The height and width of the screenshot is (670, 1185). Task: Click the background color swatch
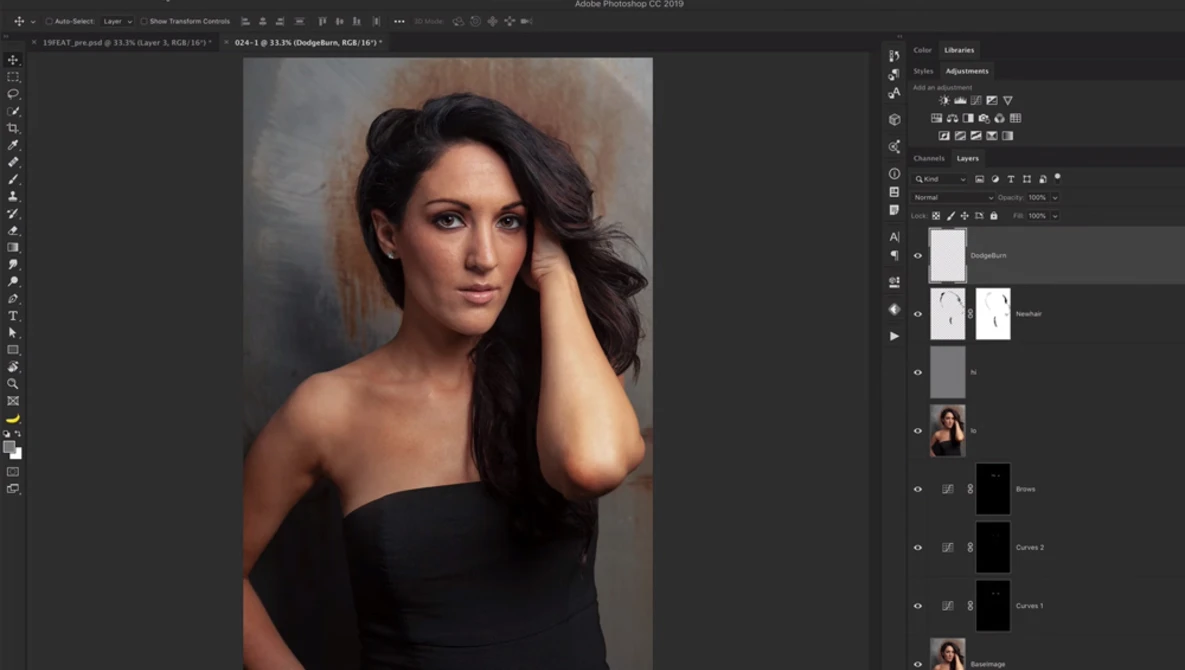[17, 455]
